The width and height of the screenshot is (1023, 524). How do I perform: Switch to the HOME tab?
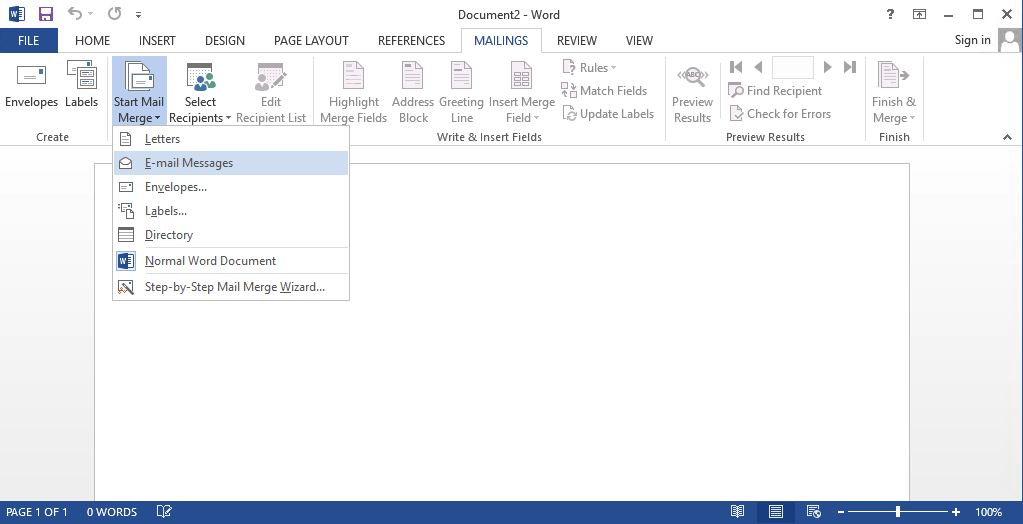tap(92, 40)
